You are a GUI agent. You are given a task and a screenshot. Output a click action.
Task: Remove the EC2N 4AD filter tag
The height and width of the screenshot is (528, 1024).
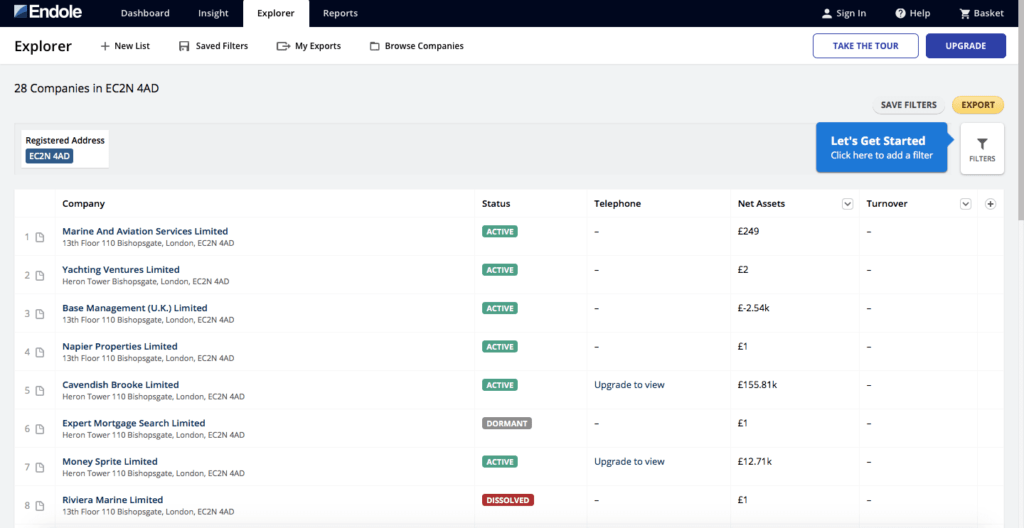(50, 156)
